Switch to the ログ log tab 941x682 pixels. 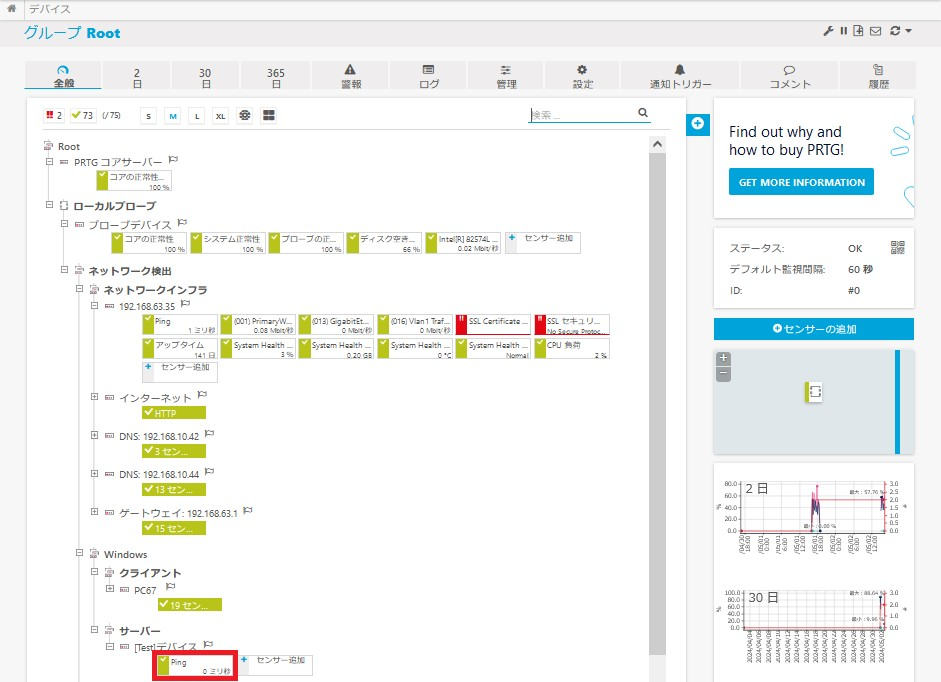tap(428, 76)
